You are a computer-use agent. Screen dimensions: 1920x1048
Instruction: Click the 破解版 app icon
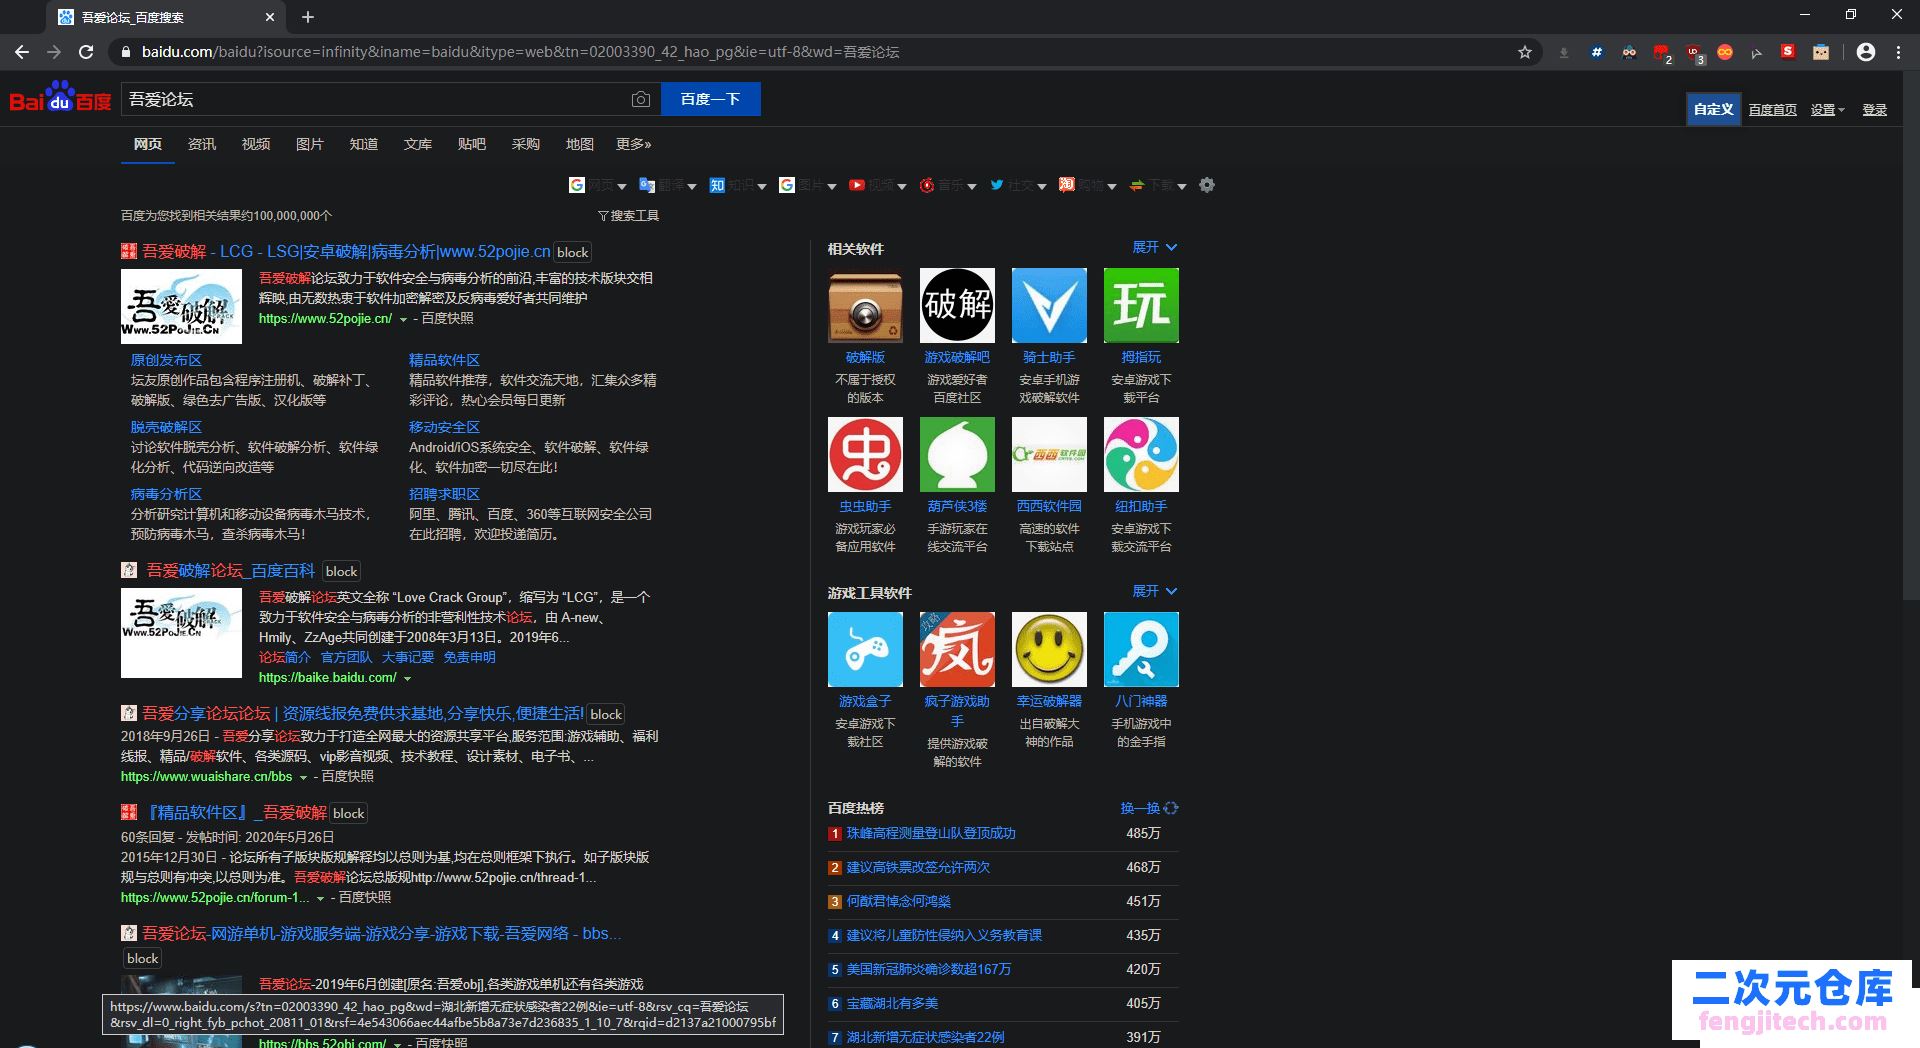coord(865,305)
